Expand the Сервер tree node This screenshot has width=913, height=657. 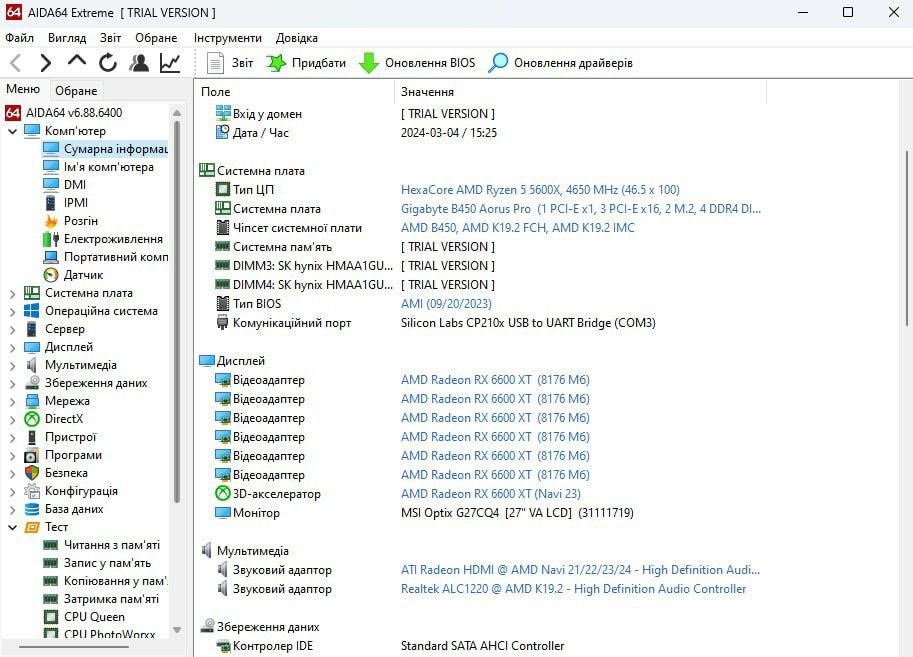(12, 330)
